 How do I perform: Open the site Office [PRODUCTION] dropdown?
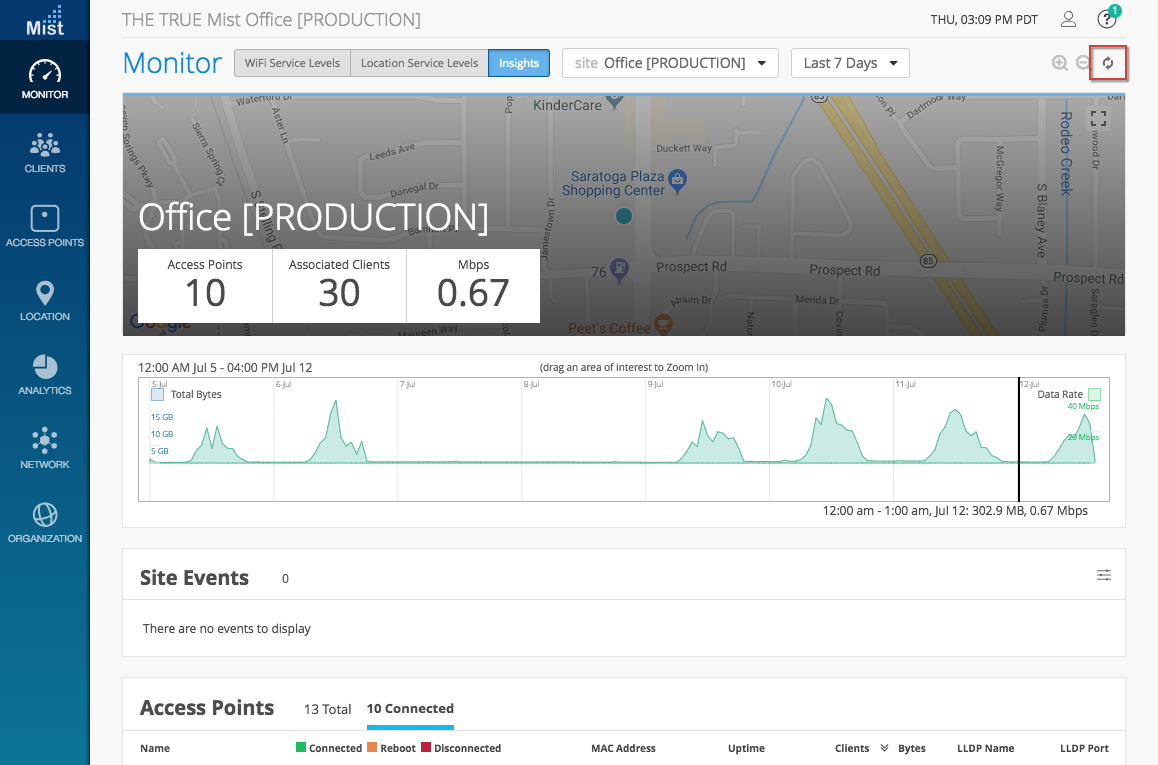pyautogui.click(x=670, y=63)
